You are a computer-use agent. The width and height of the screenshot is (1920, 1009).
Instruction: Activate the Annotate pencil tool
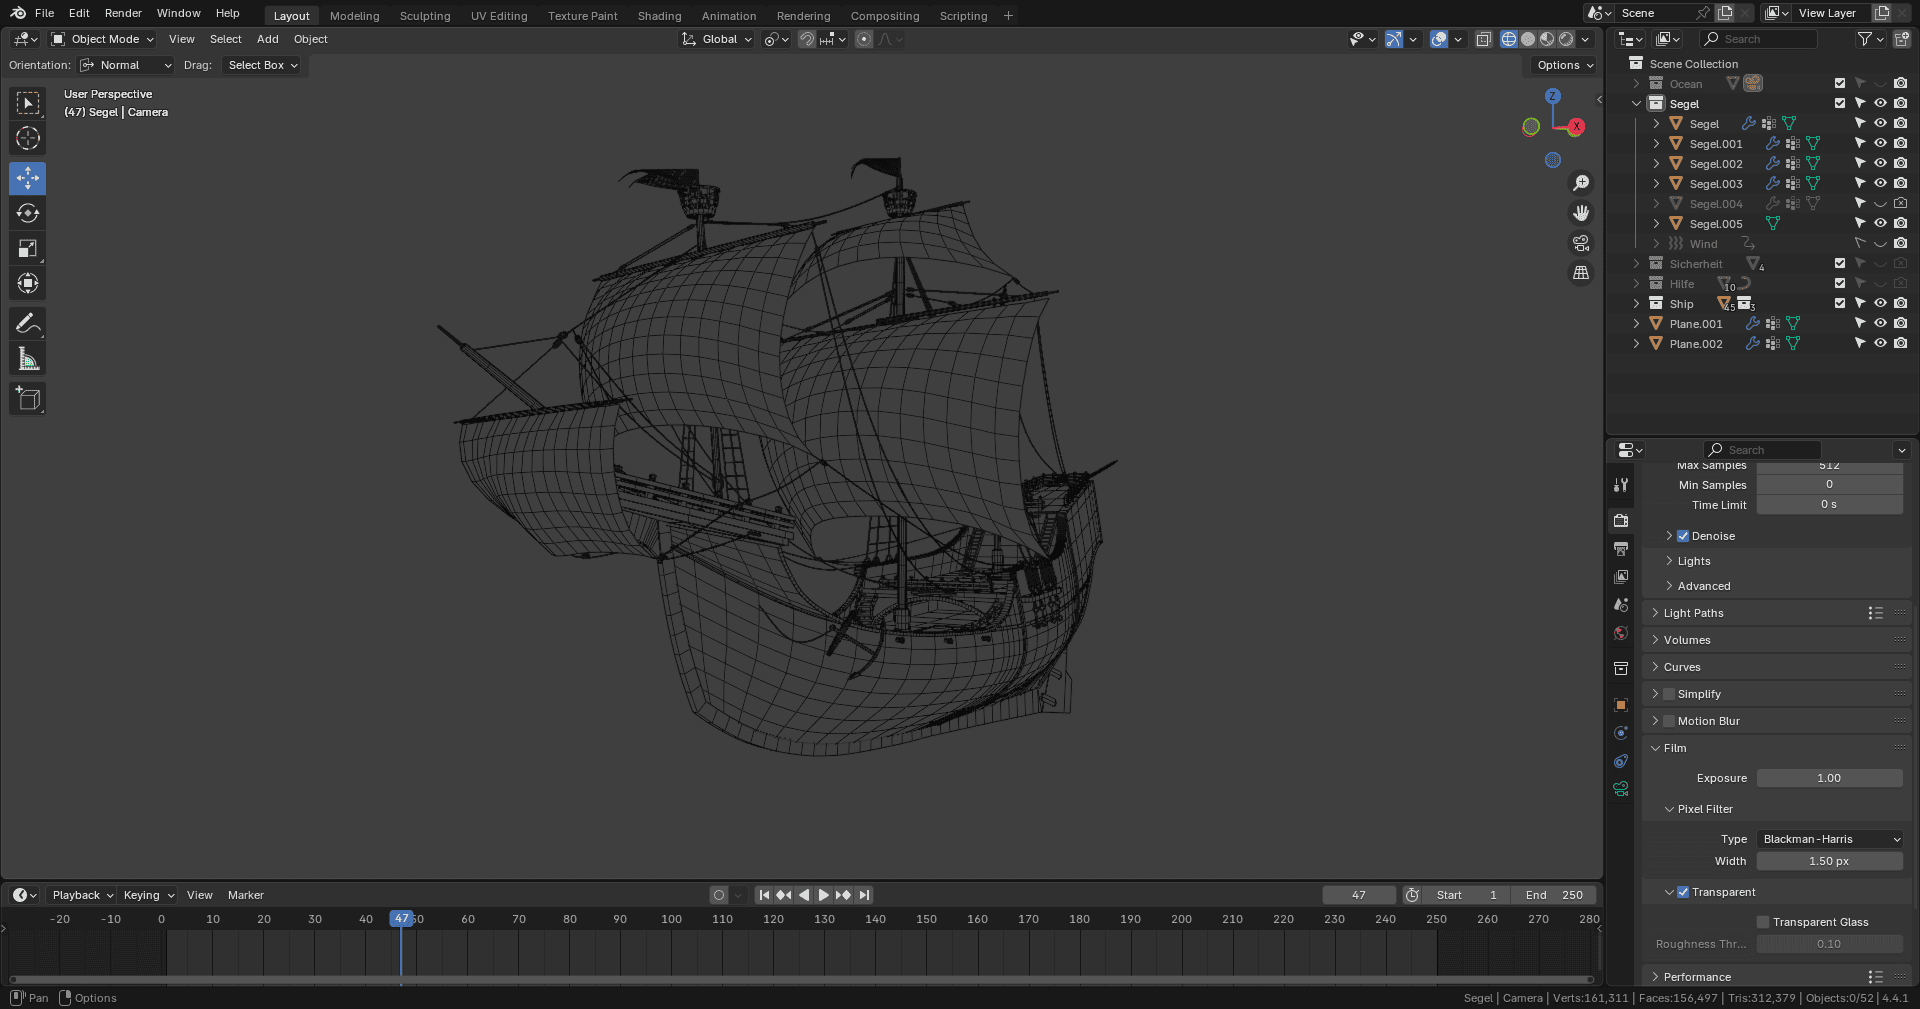pos(28,323)
